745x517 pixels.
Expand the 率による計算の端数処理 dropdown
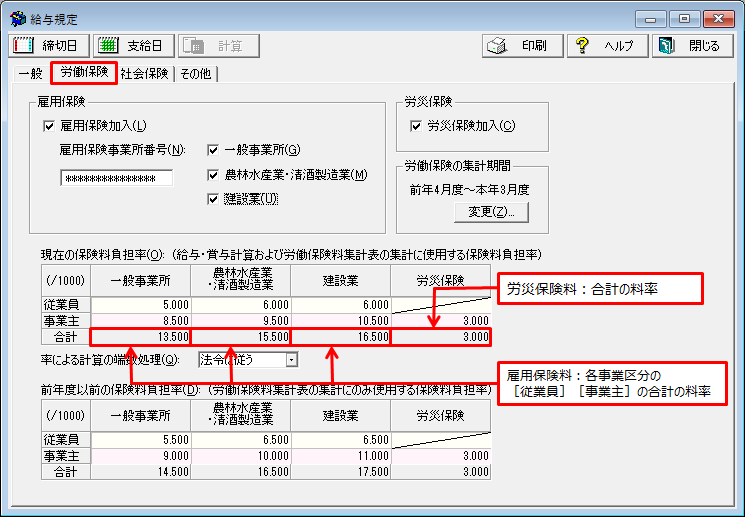click(291, 358)
